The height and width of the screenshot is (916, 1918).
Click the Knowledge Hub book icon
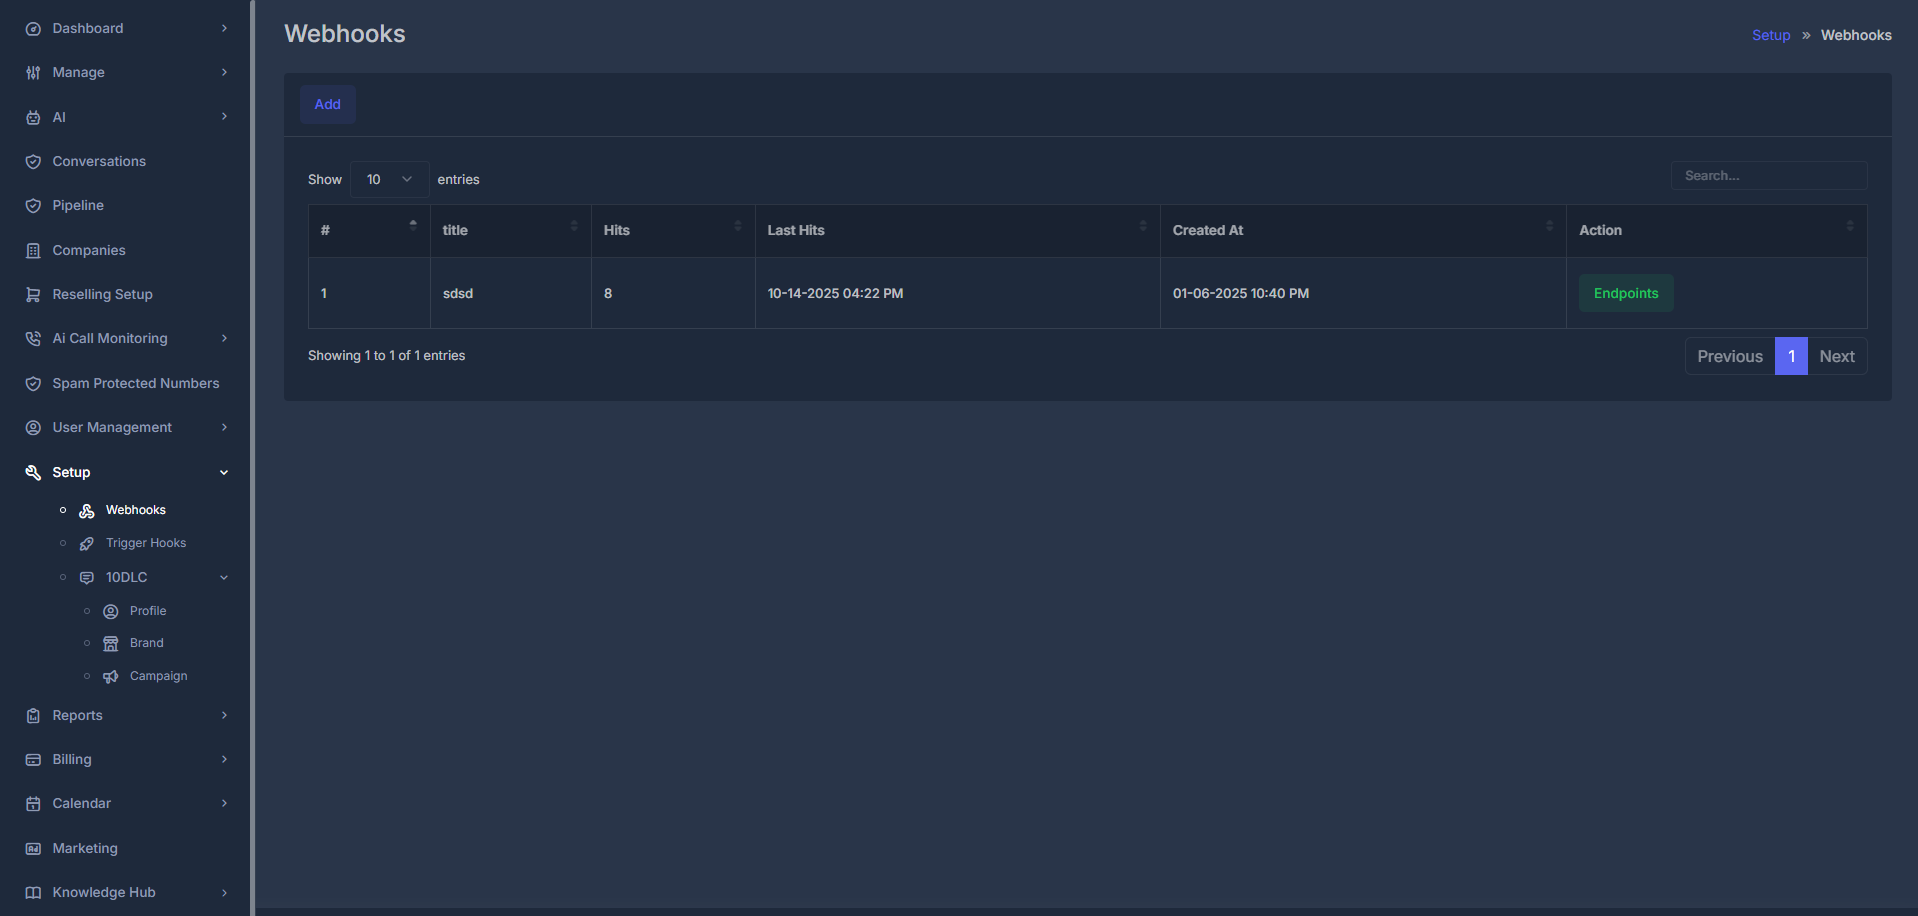pyautogui.click(x=33, y=892)
